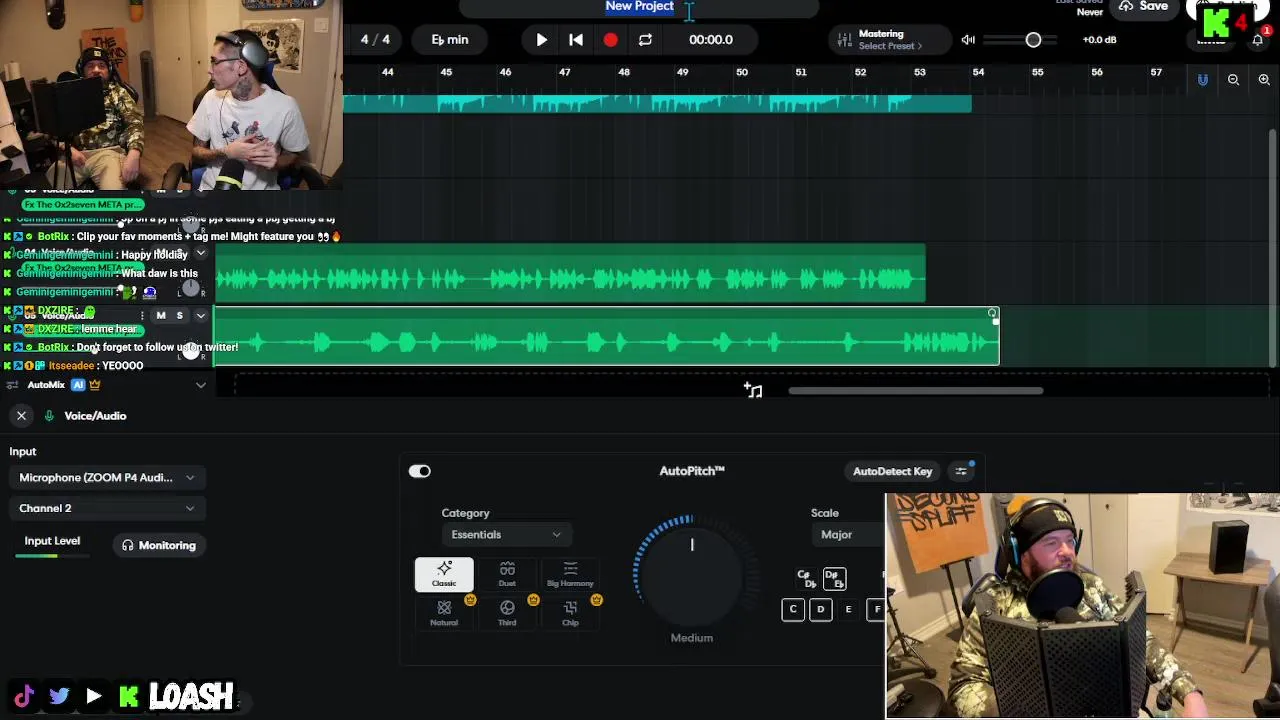Open the Microphone input device dropdown

tap(106, 477)
